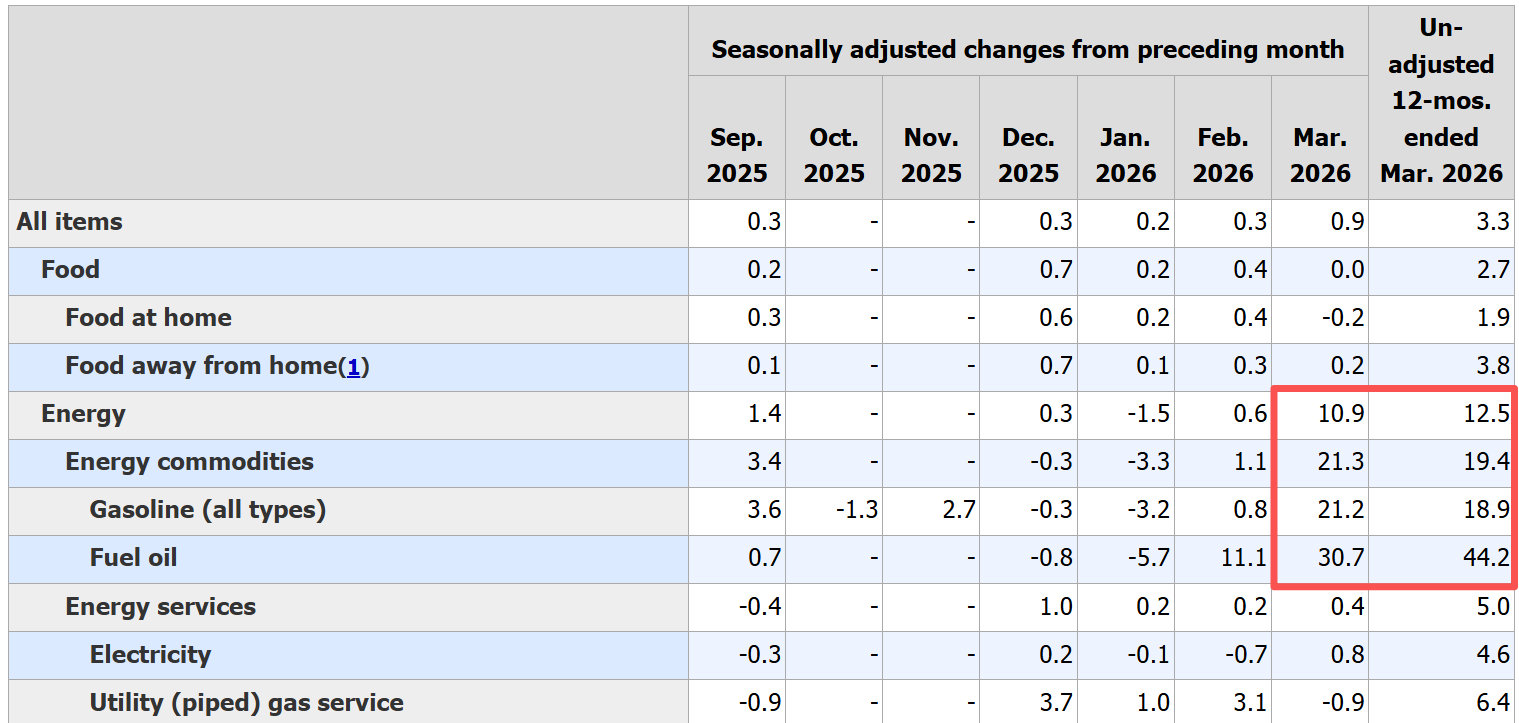1519x723 pixels.
Task: Click the Energy services row label
Action: tap(160, 607)
